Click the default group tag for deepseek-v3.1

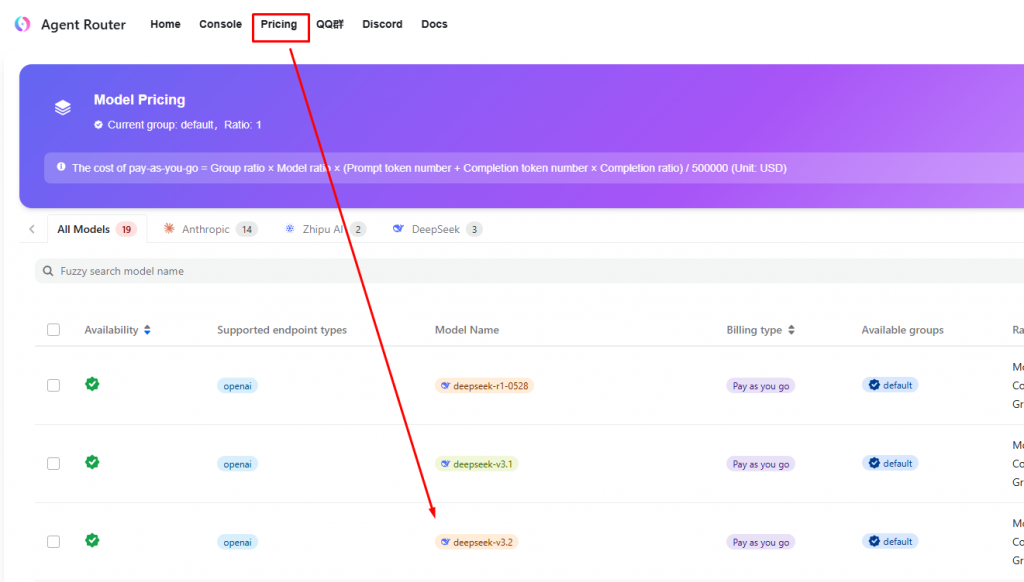pos(890,464)
